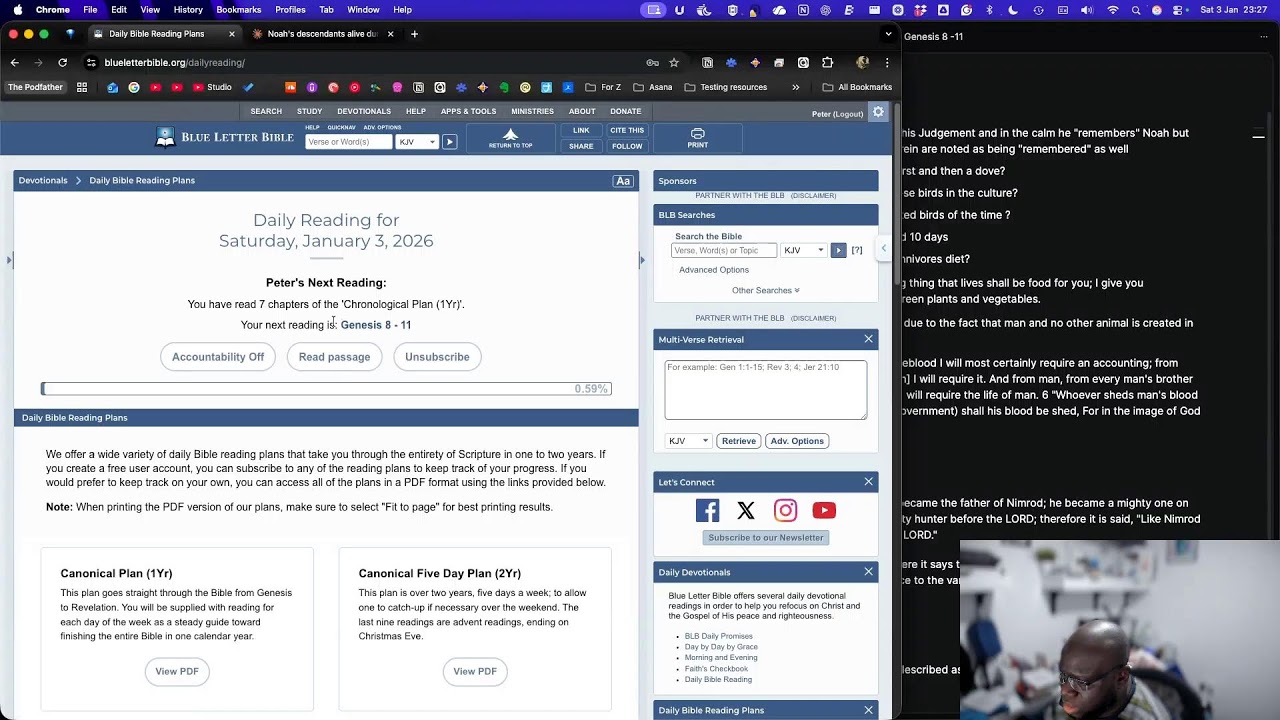Open the APPS & TOOLS menu
Screen dimensions: 1280x720
point(468,111)
